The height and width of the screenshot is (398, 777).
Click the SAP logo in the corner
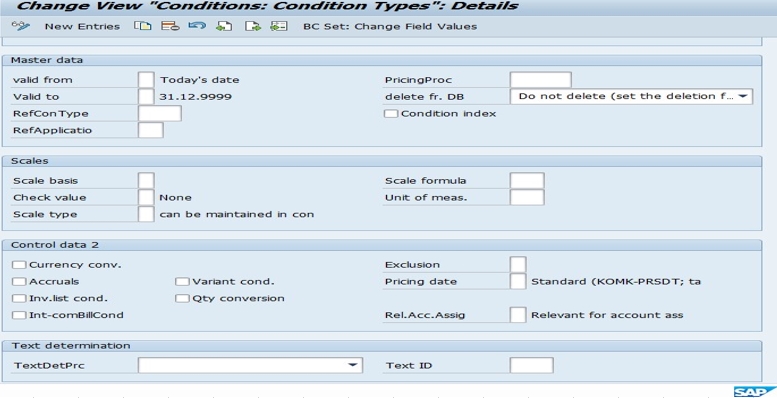tap(755, 392)
